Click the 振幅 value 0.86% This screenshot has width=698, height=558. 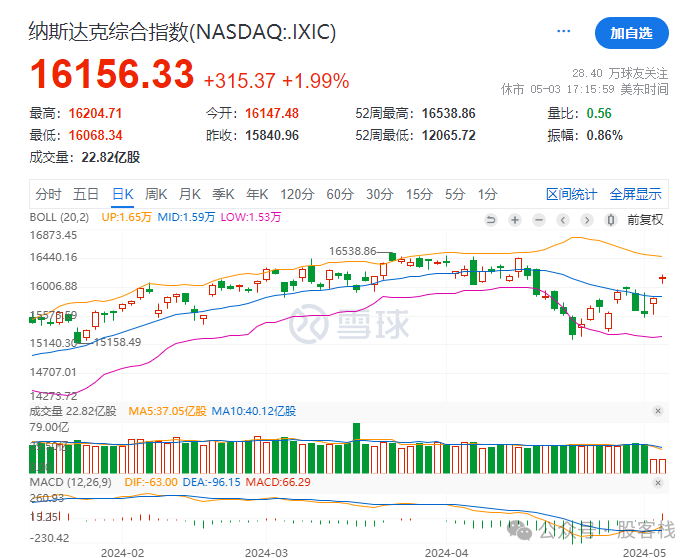tap(605, 135)
